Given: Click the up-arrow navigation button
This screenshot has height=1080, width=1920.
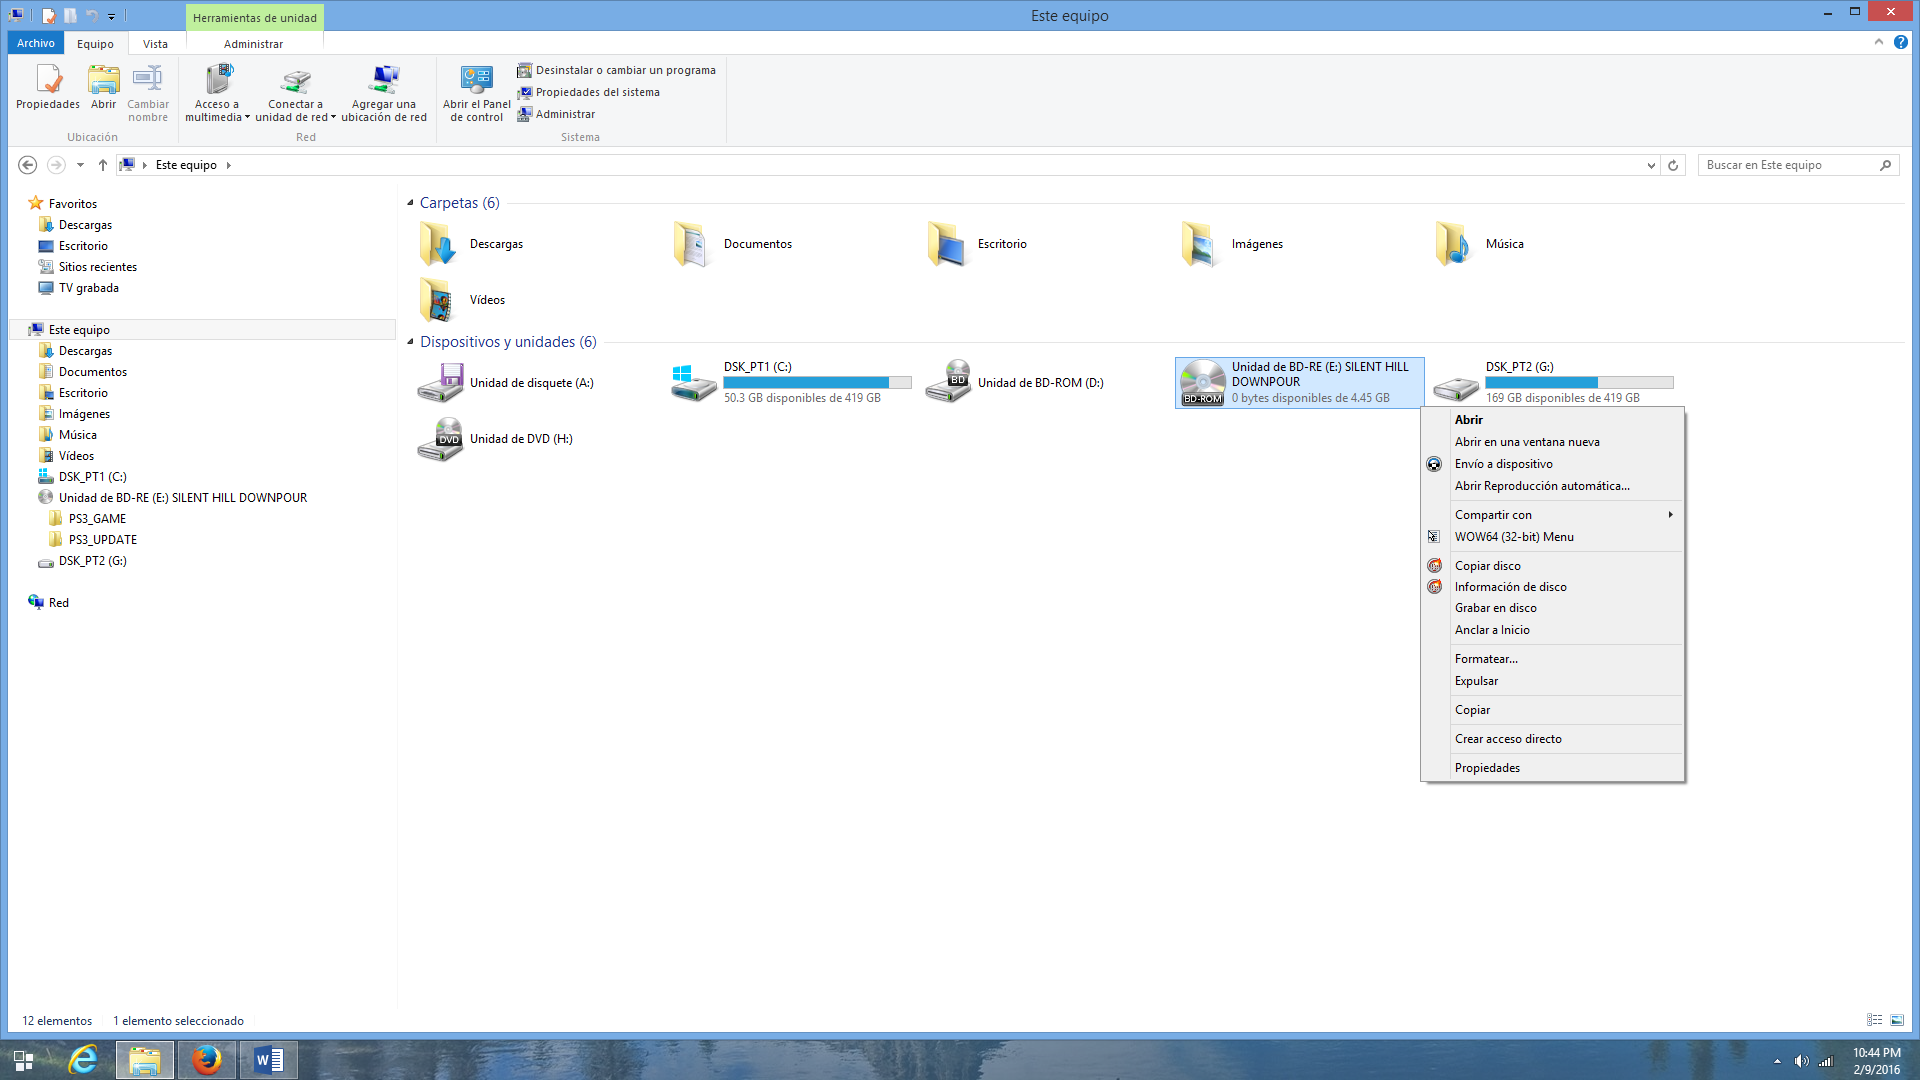Looking at the screenshot, I should click(103, 165).
